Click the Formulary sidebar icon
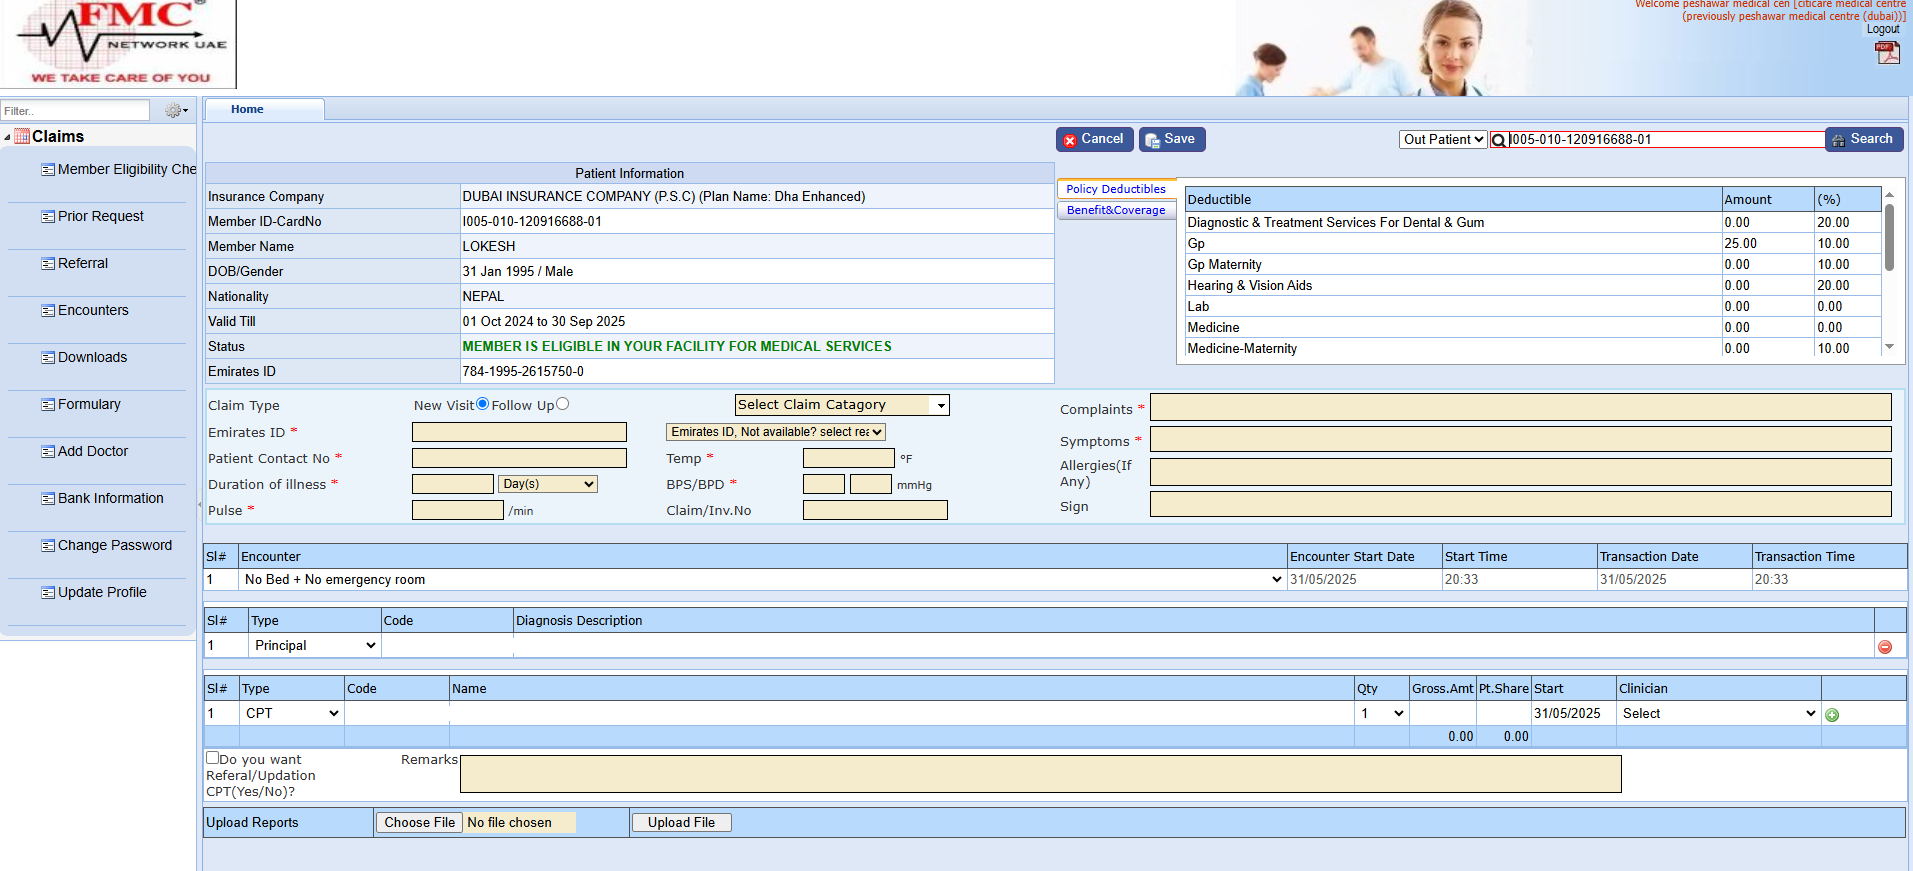Image resolution: width=1913 pixels, height=871 pixels. pos(48,405)
